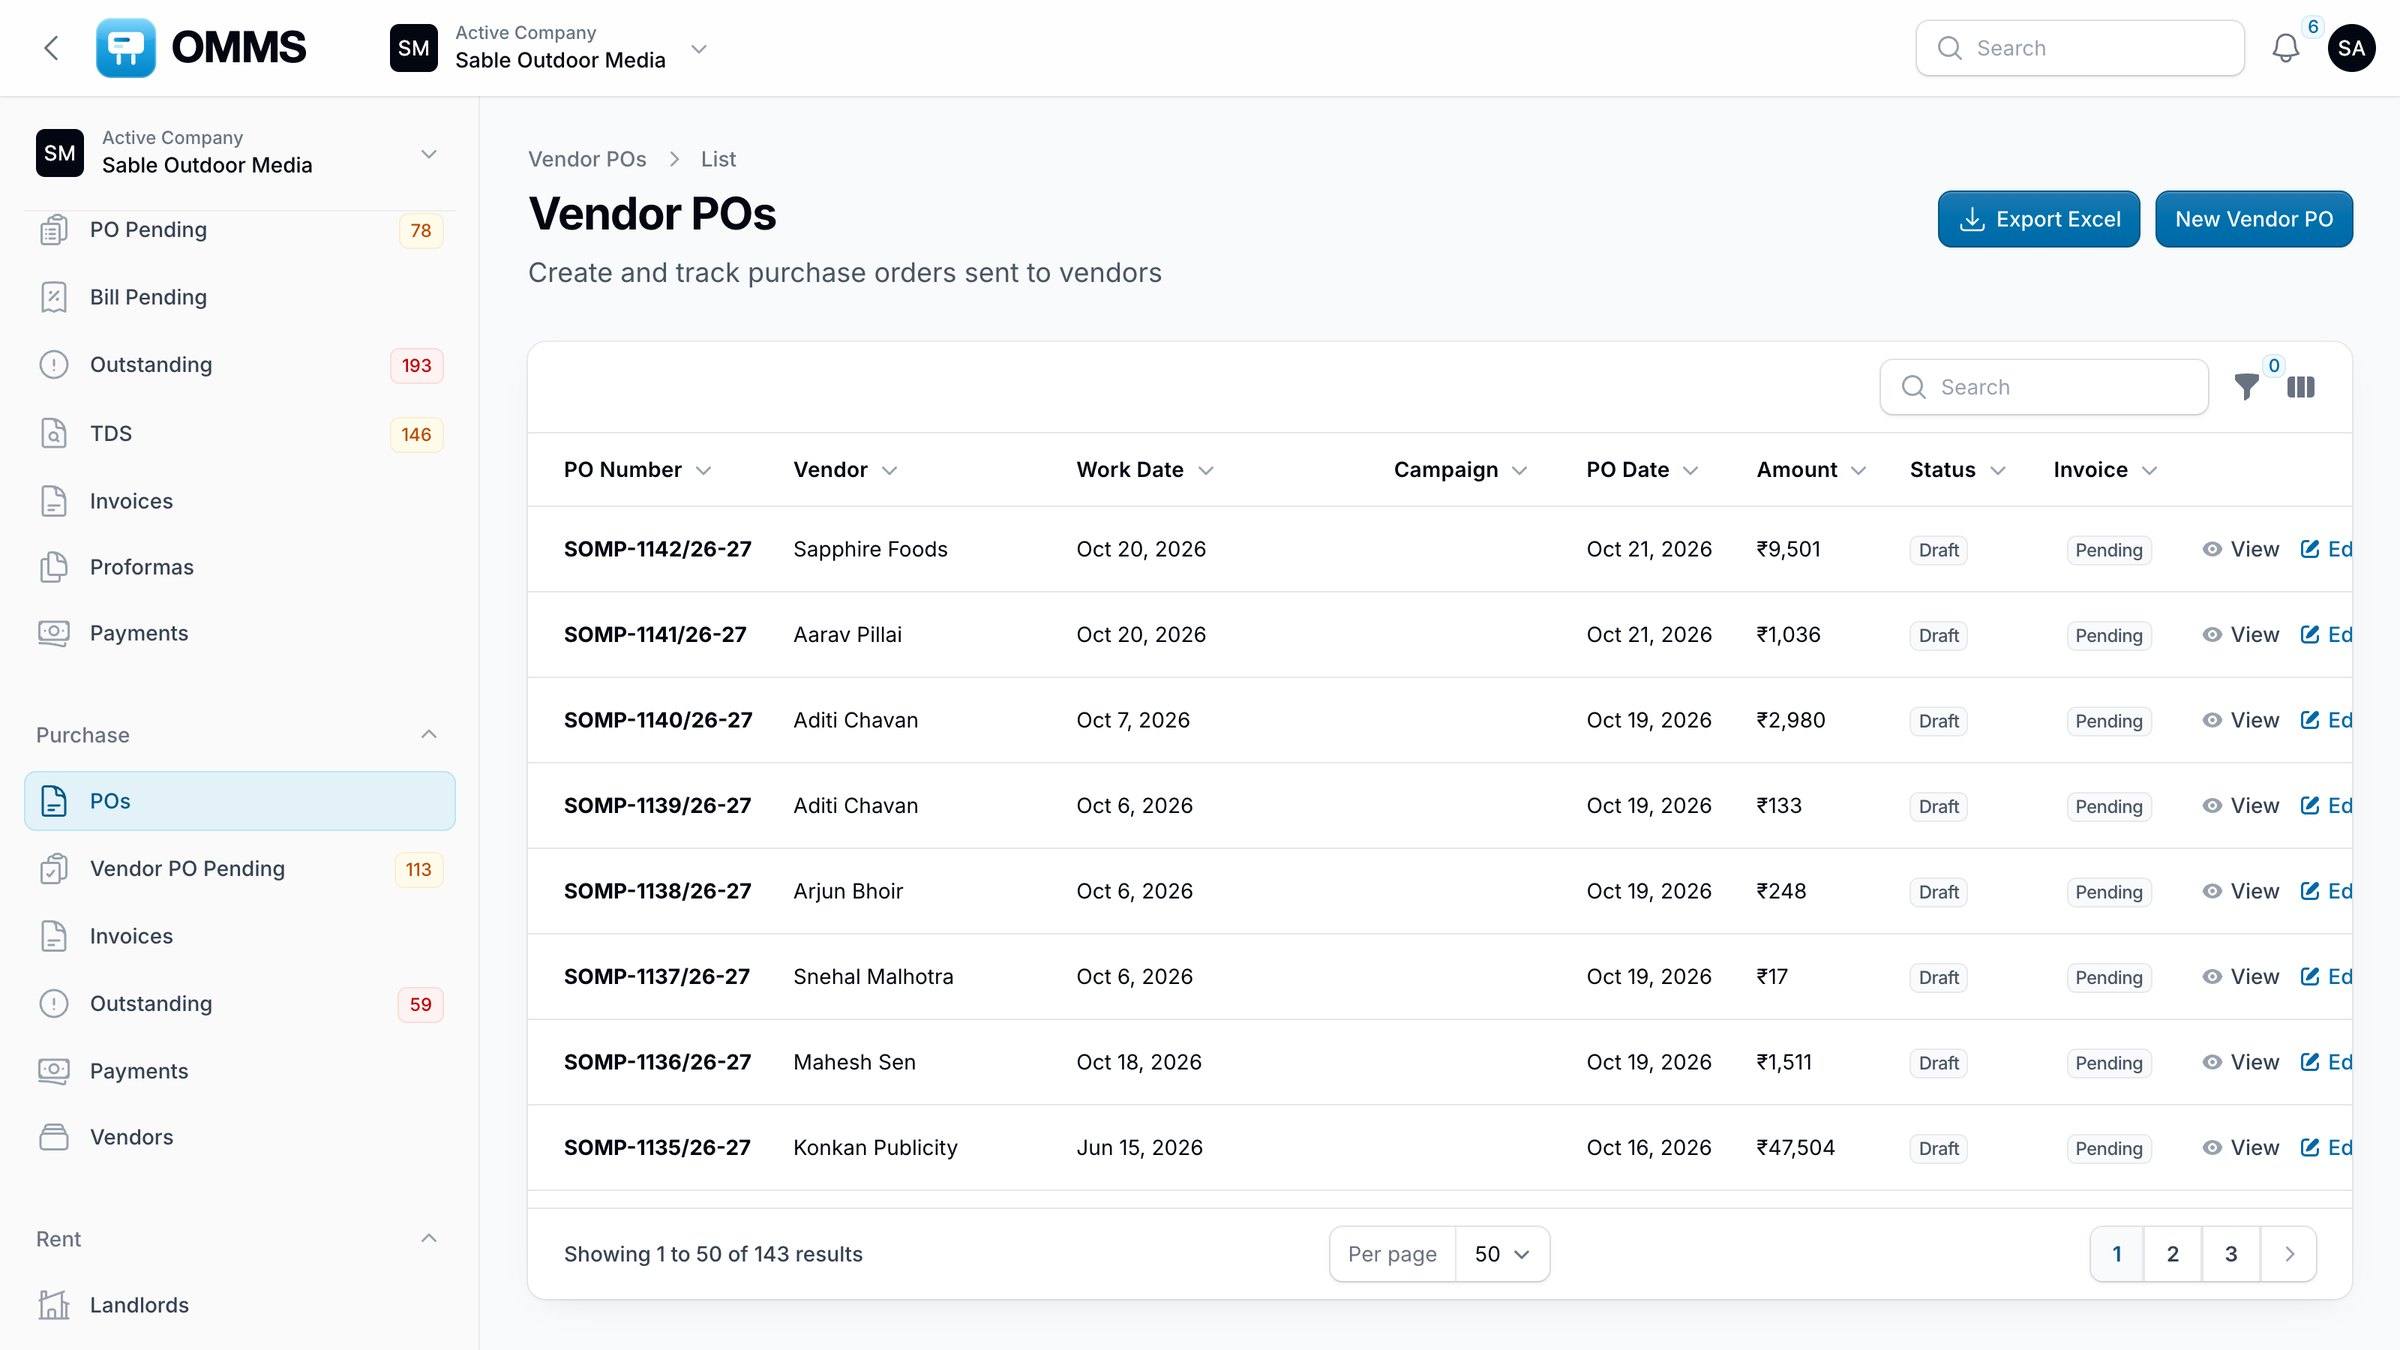Click the Landlords sidebar icon
This screenshot has height=1350, width=2400.
(x=54, y=1305)
